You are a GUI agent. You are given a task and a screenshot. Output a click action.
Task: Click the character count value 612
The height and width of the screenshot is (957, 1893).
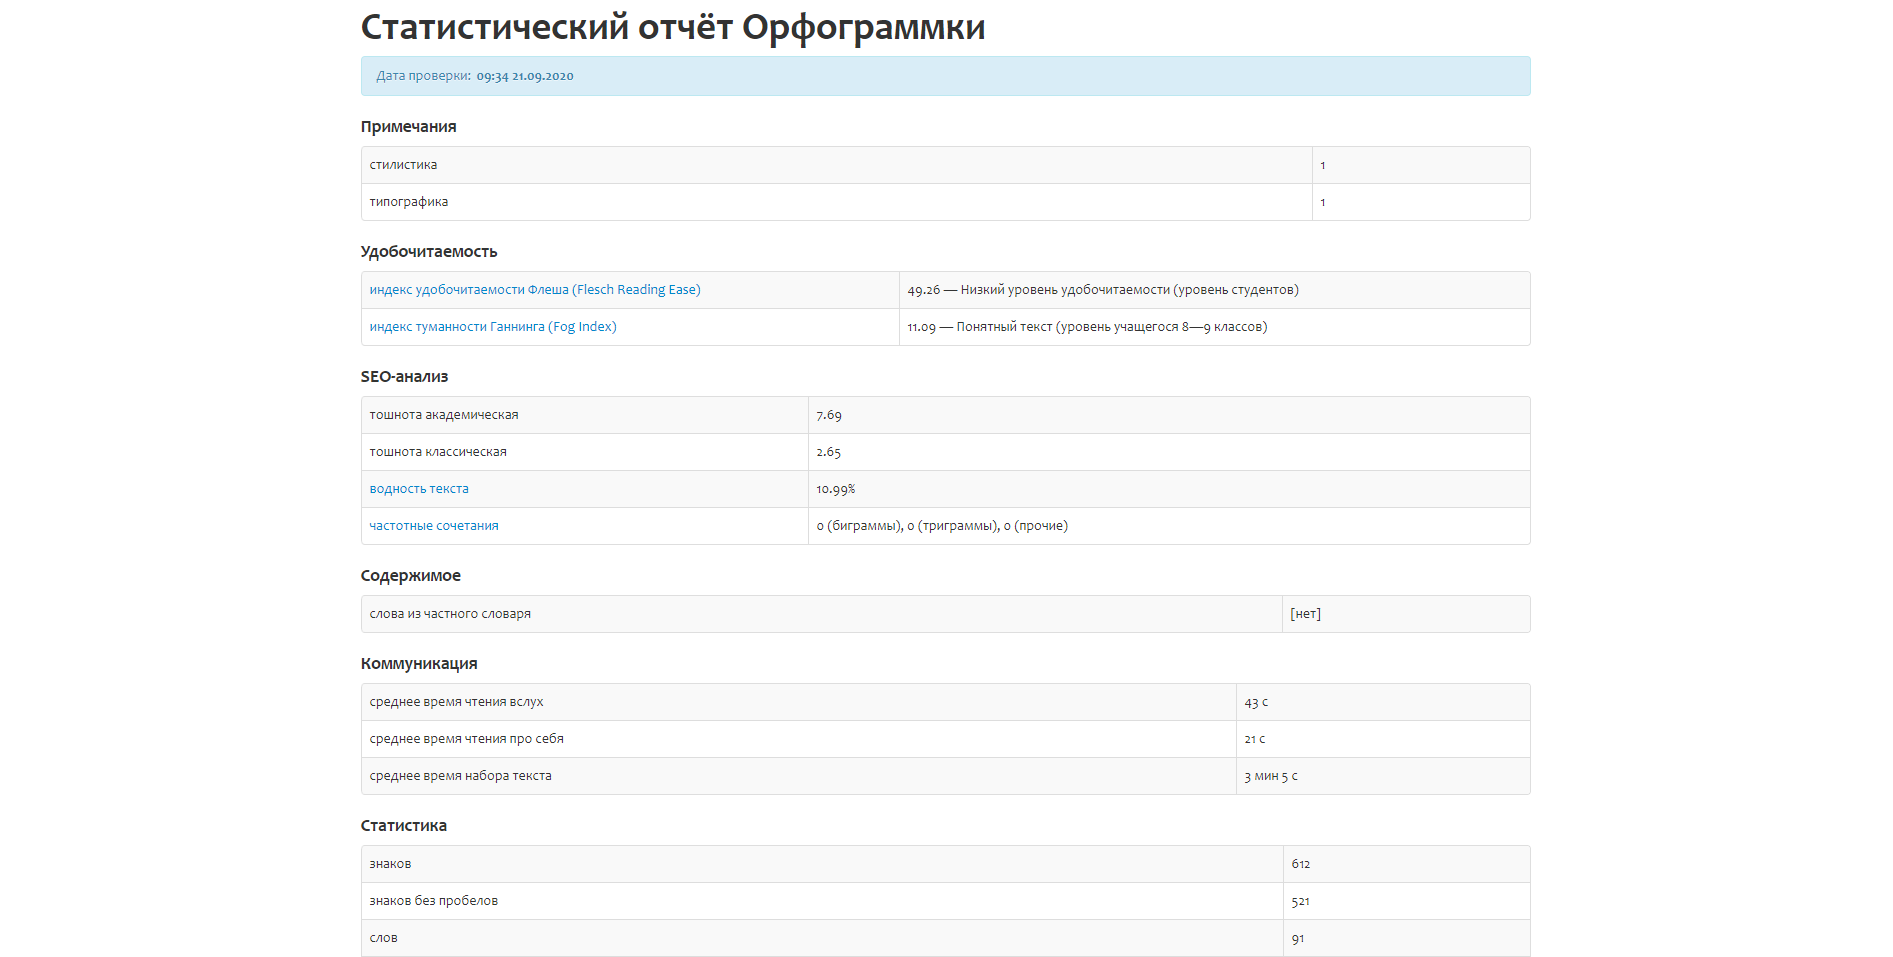[1301, 864]
